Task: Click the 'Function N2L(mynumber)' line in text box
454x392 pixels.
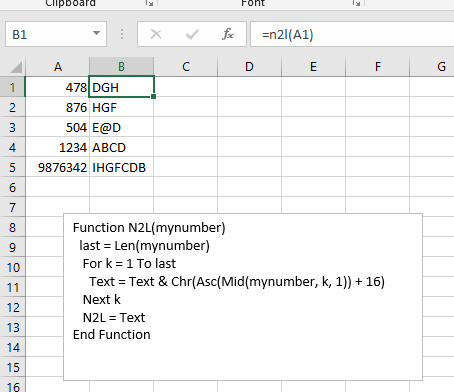Action: (x=149, y=228)
